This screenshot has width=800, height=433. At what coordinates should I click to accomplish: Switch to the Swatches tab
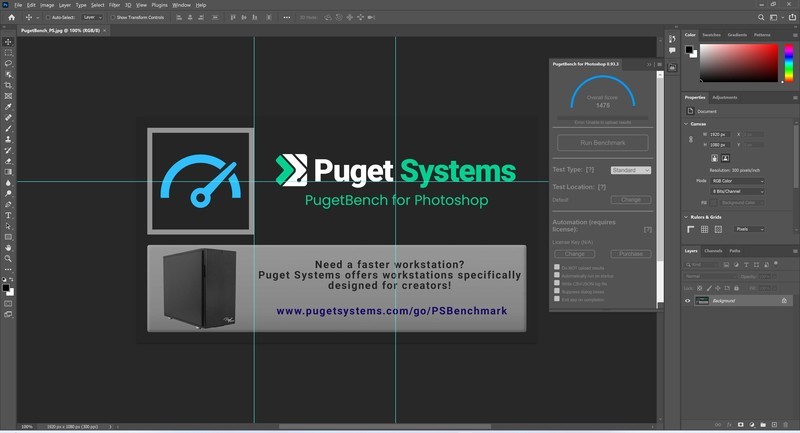[x=711, y=35]
